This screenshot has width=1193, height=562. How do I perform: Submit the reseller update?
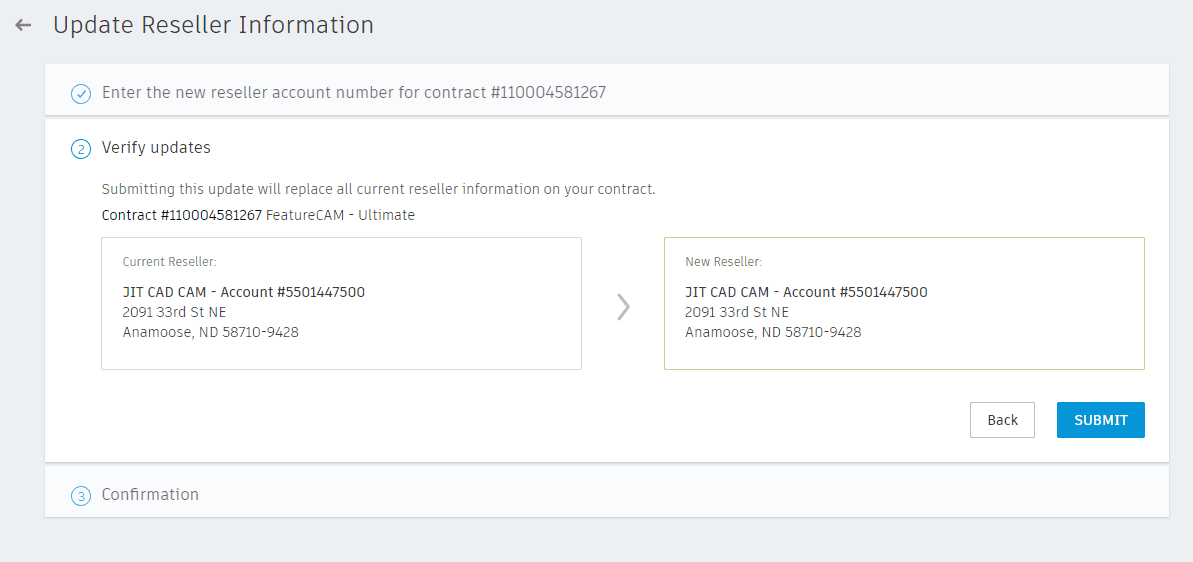(1100, 420)
